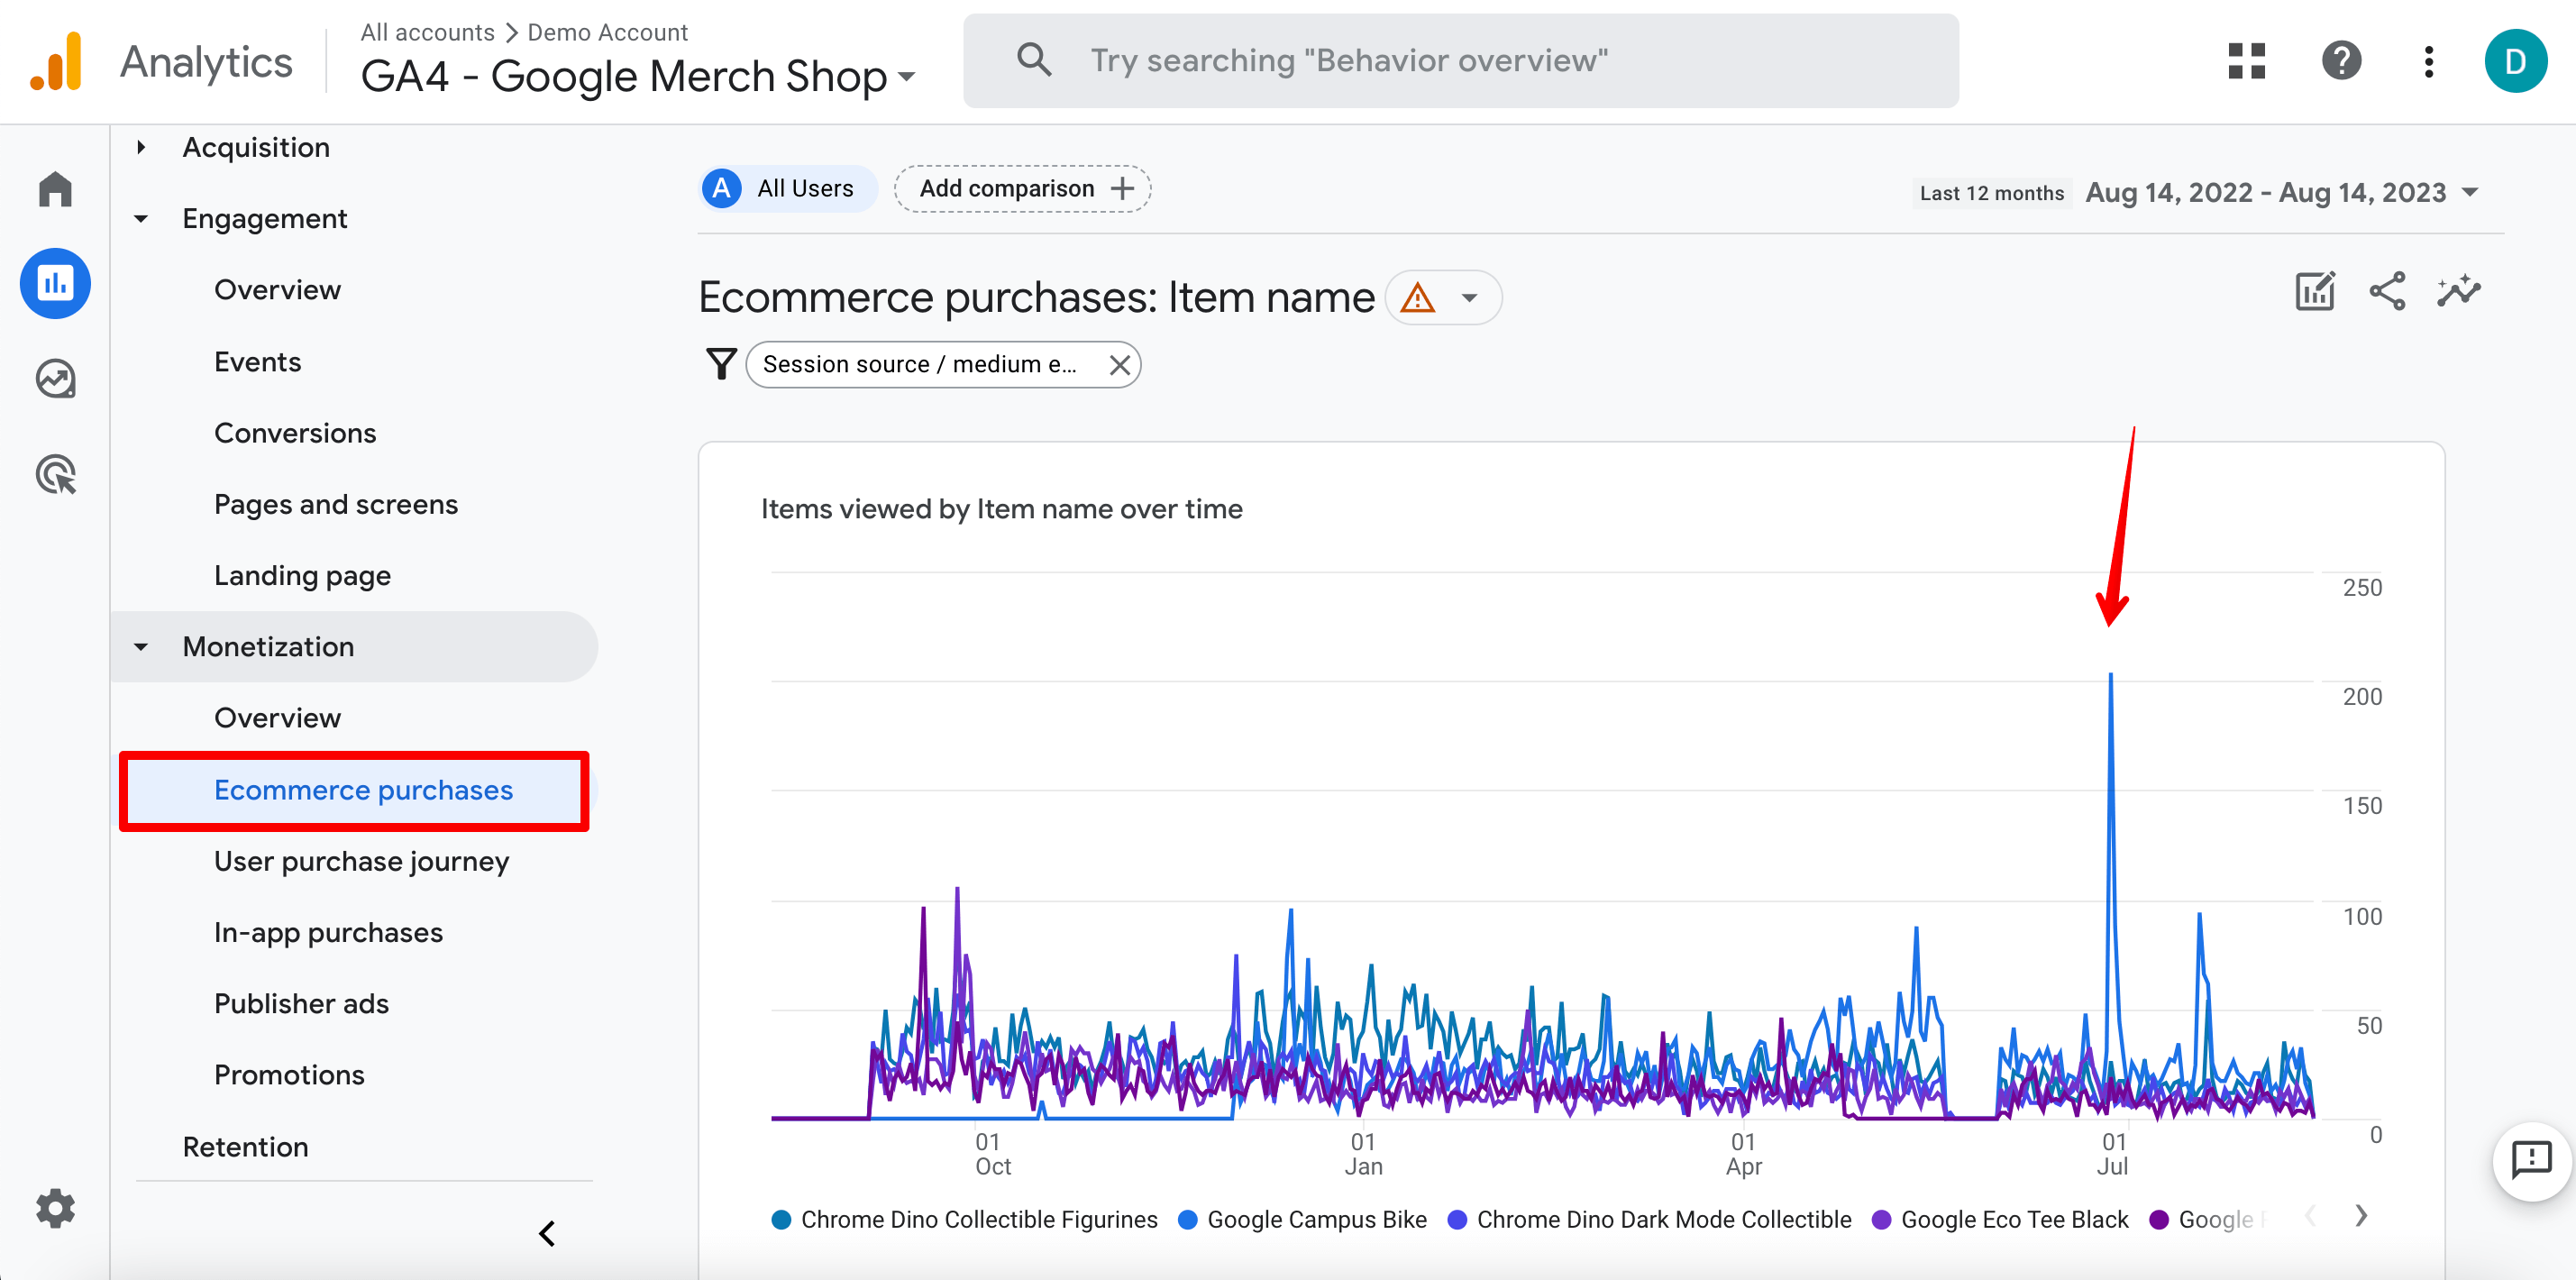Collapse the Monetization section
Viewport: 2576px width, 1280px height.
coord(141,647)
